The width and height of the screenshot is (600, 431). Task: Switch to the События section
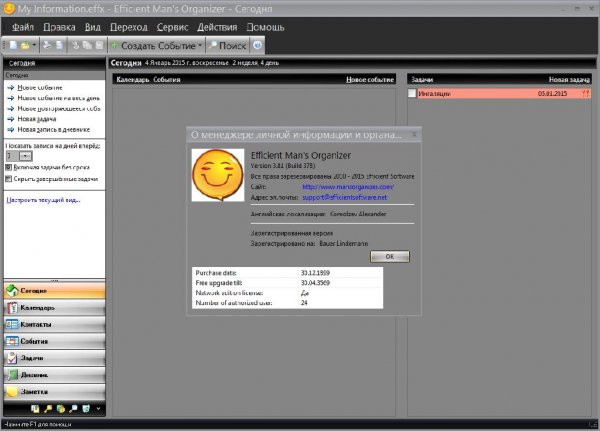click(x=52, y=341)
